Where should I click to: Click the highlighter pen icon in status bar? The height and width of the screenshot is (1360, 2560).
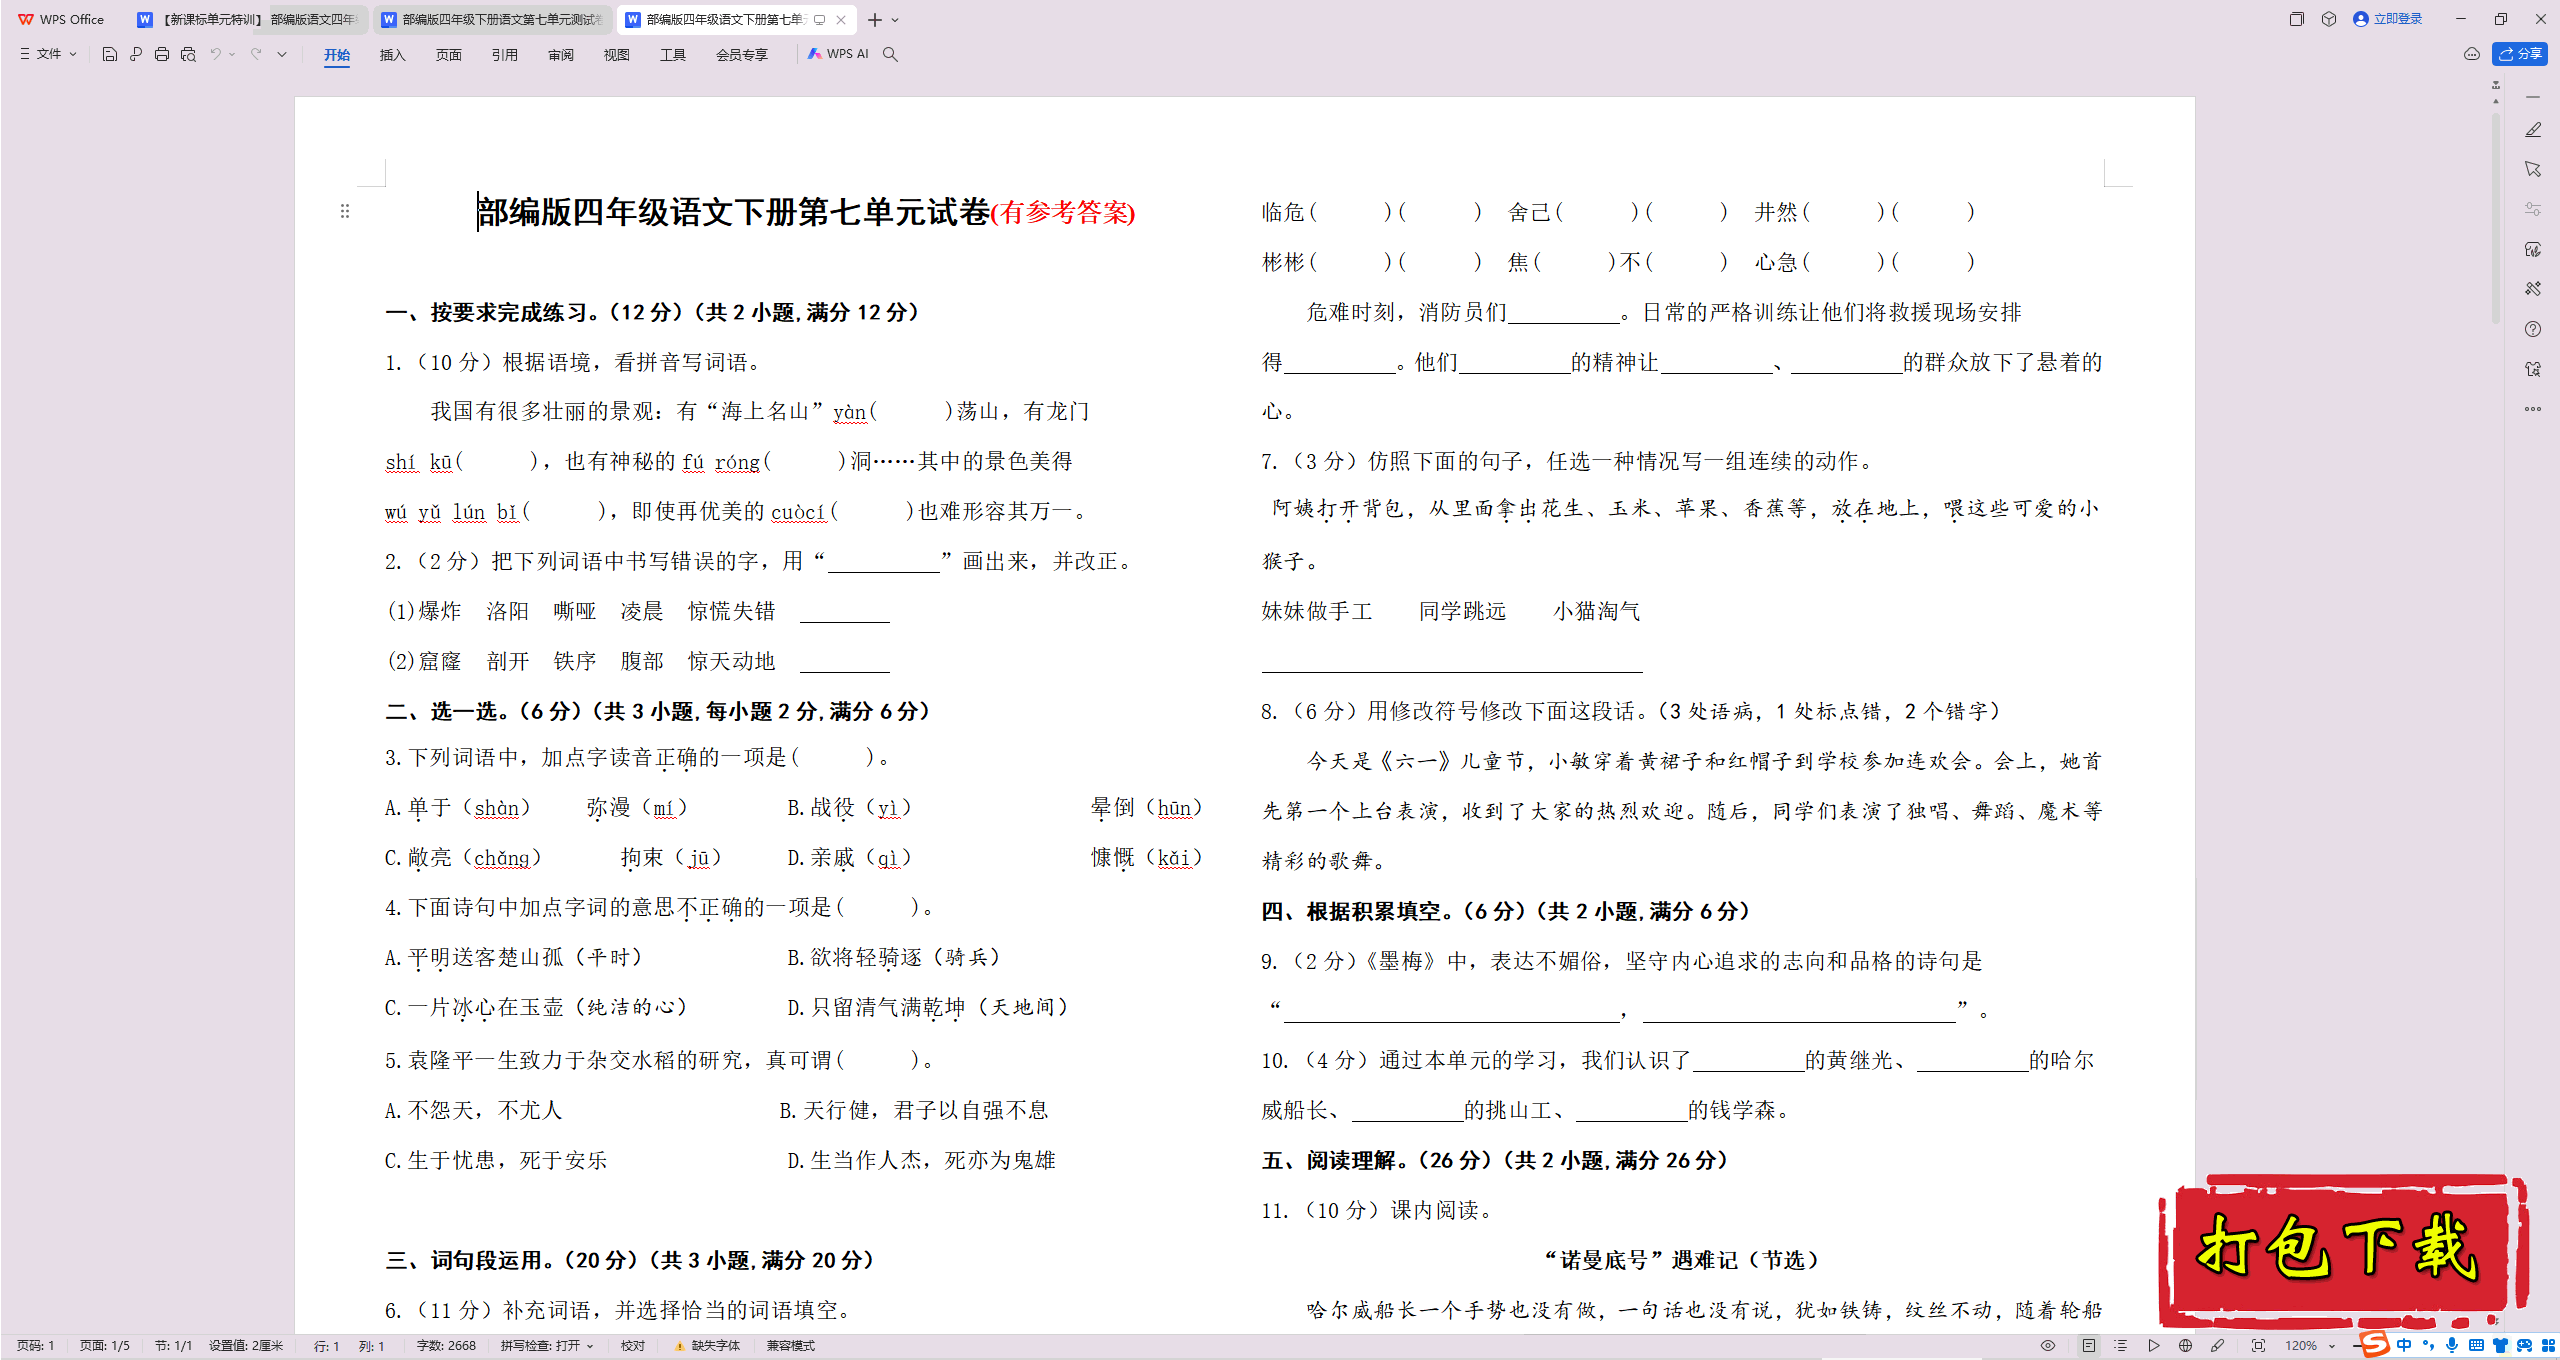click(2218, 1346)
